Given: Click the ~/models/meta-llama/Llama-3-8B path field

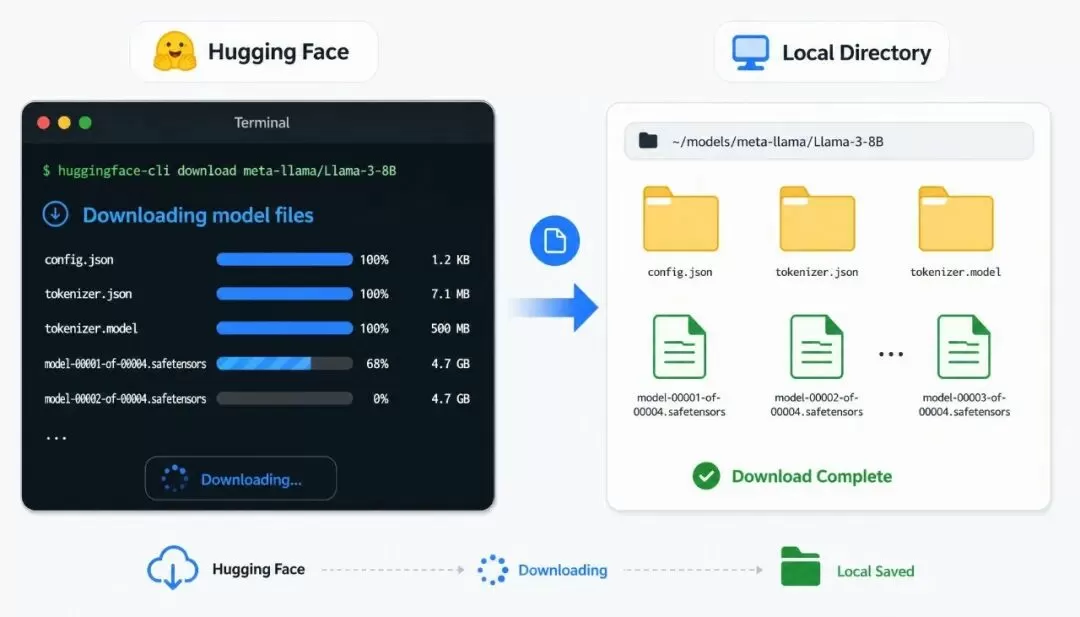Looking at the screenshot, I should click(x=829, y=141).
